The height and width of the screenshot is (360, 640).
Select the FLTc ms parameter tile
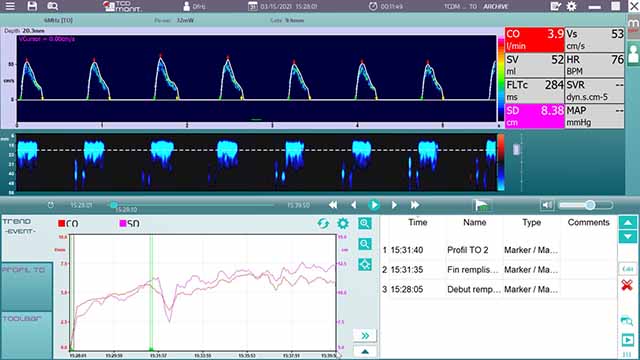[x=535, y=91]
